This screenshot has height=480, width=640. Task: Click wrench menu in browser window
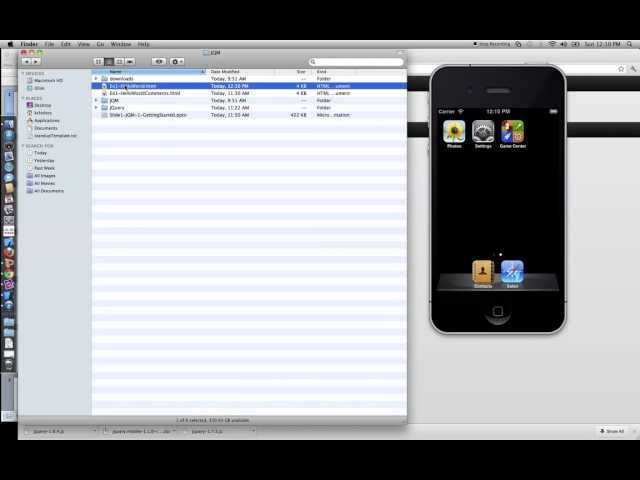pos(633,69)
